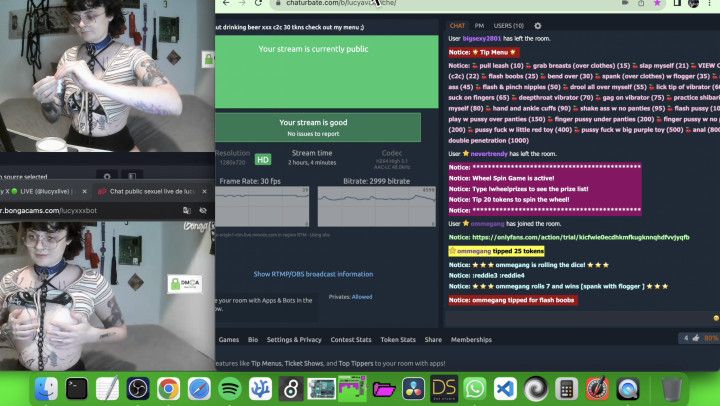Open the grey swirl app in dock
The image size is (720, 406).
click(536, 389)
